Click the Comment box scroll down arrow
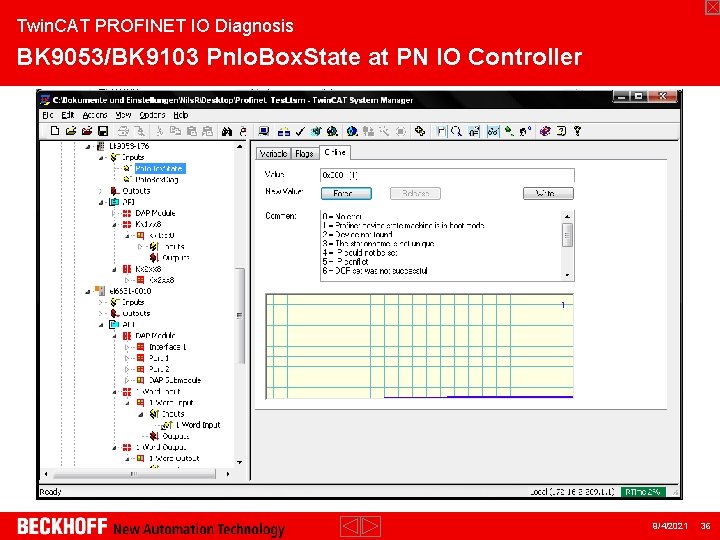The height and width of the screenshot is (540, 720). coord(568,275)
